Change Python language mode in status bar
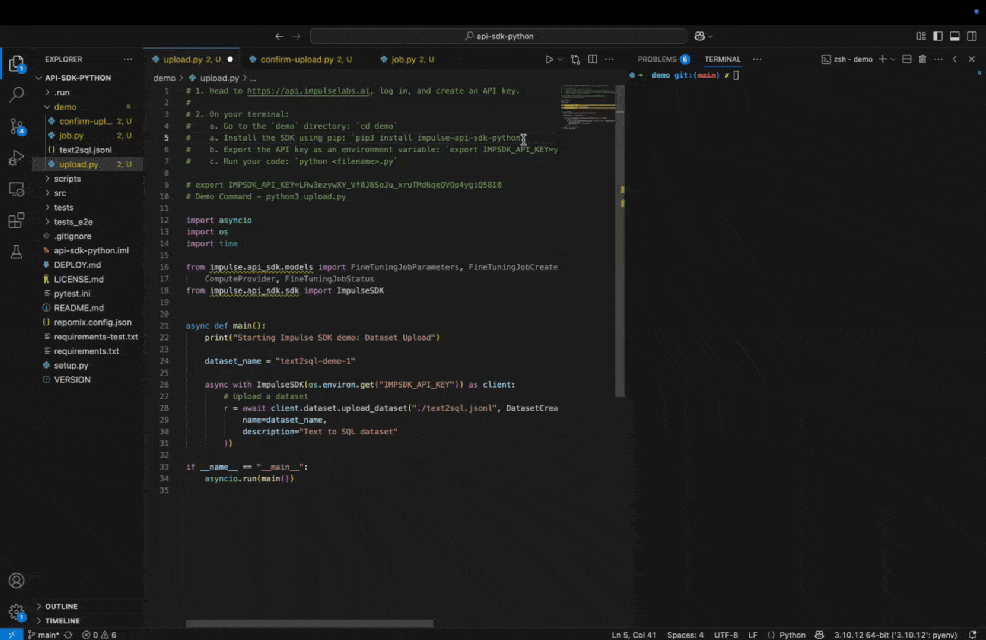Image resolution: width=986 pixels, height=640 pixels. pyautogui.click(x=792, y=635)
